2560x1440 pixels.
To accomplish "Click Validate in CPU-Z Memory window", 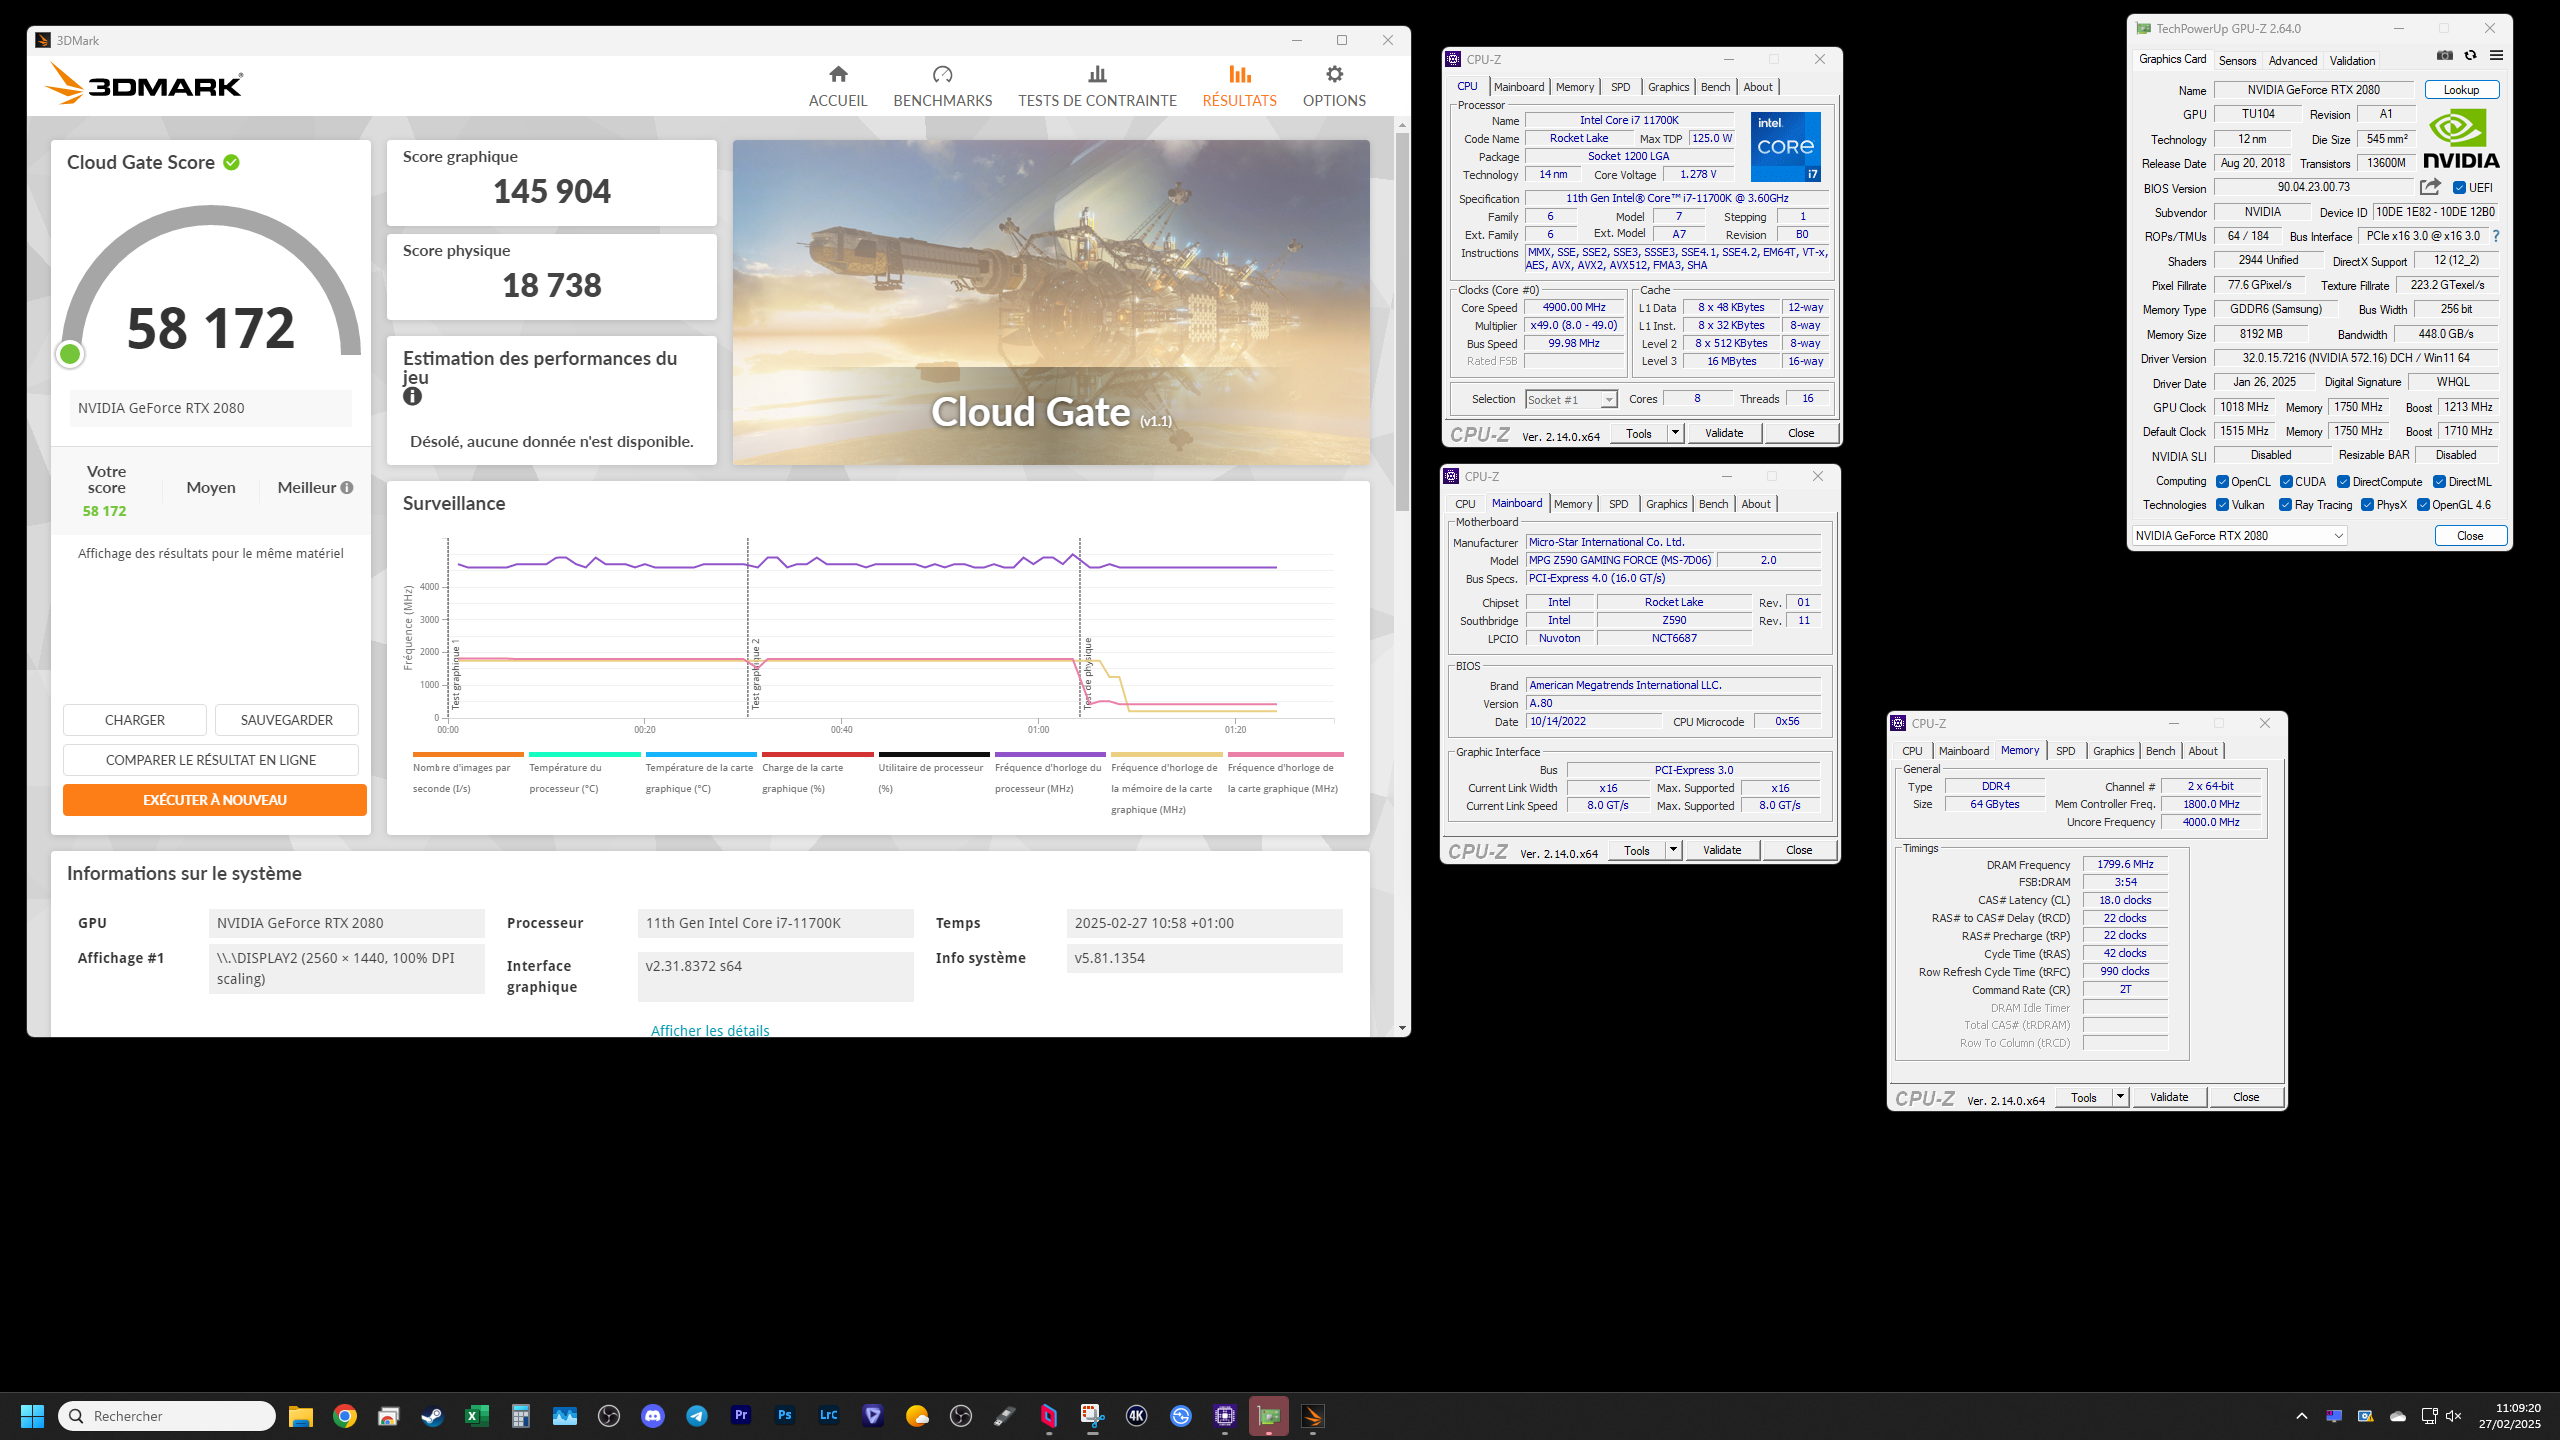I will (x=2169, y=1097).
